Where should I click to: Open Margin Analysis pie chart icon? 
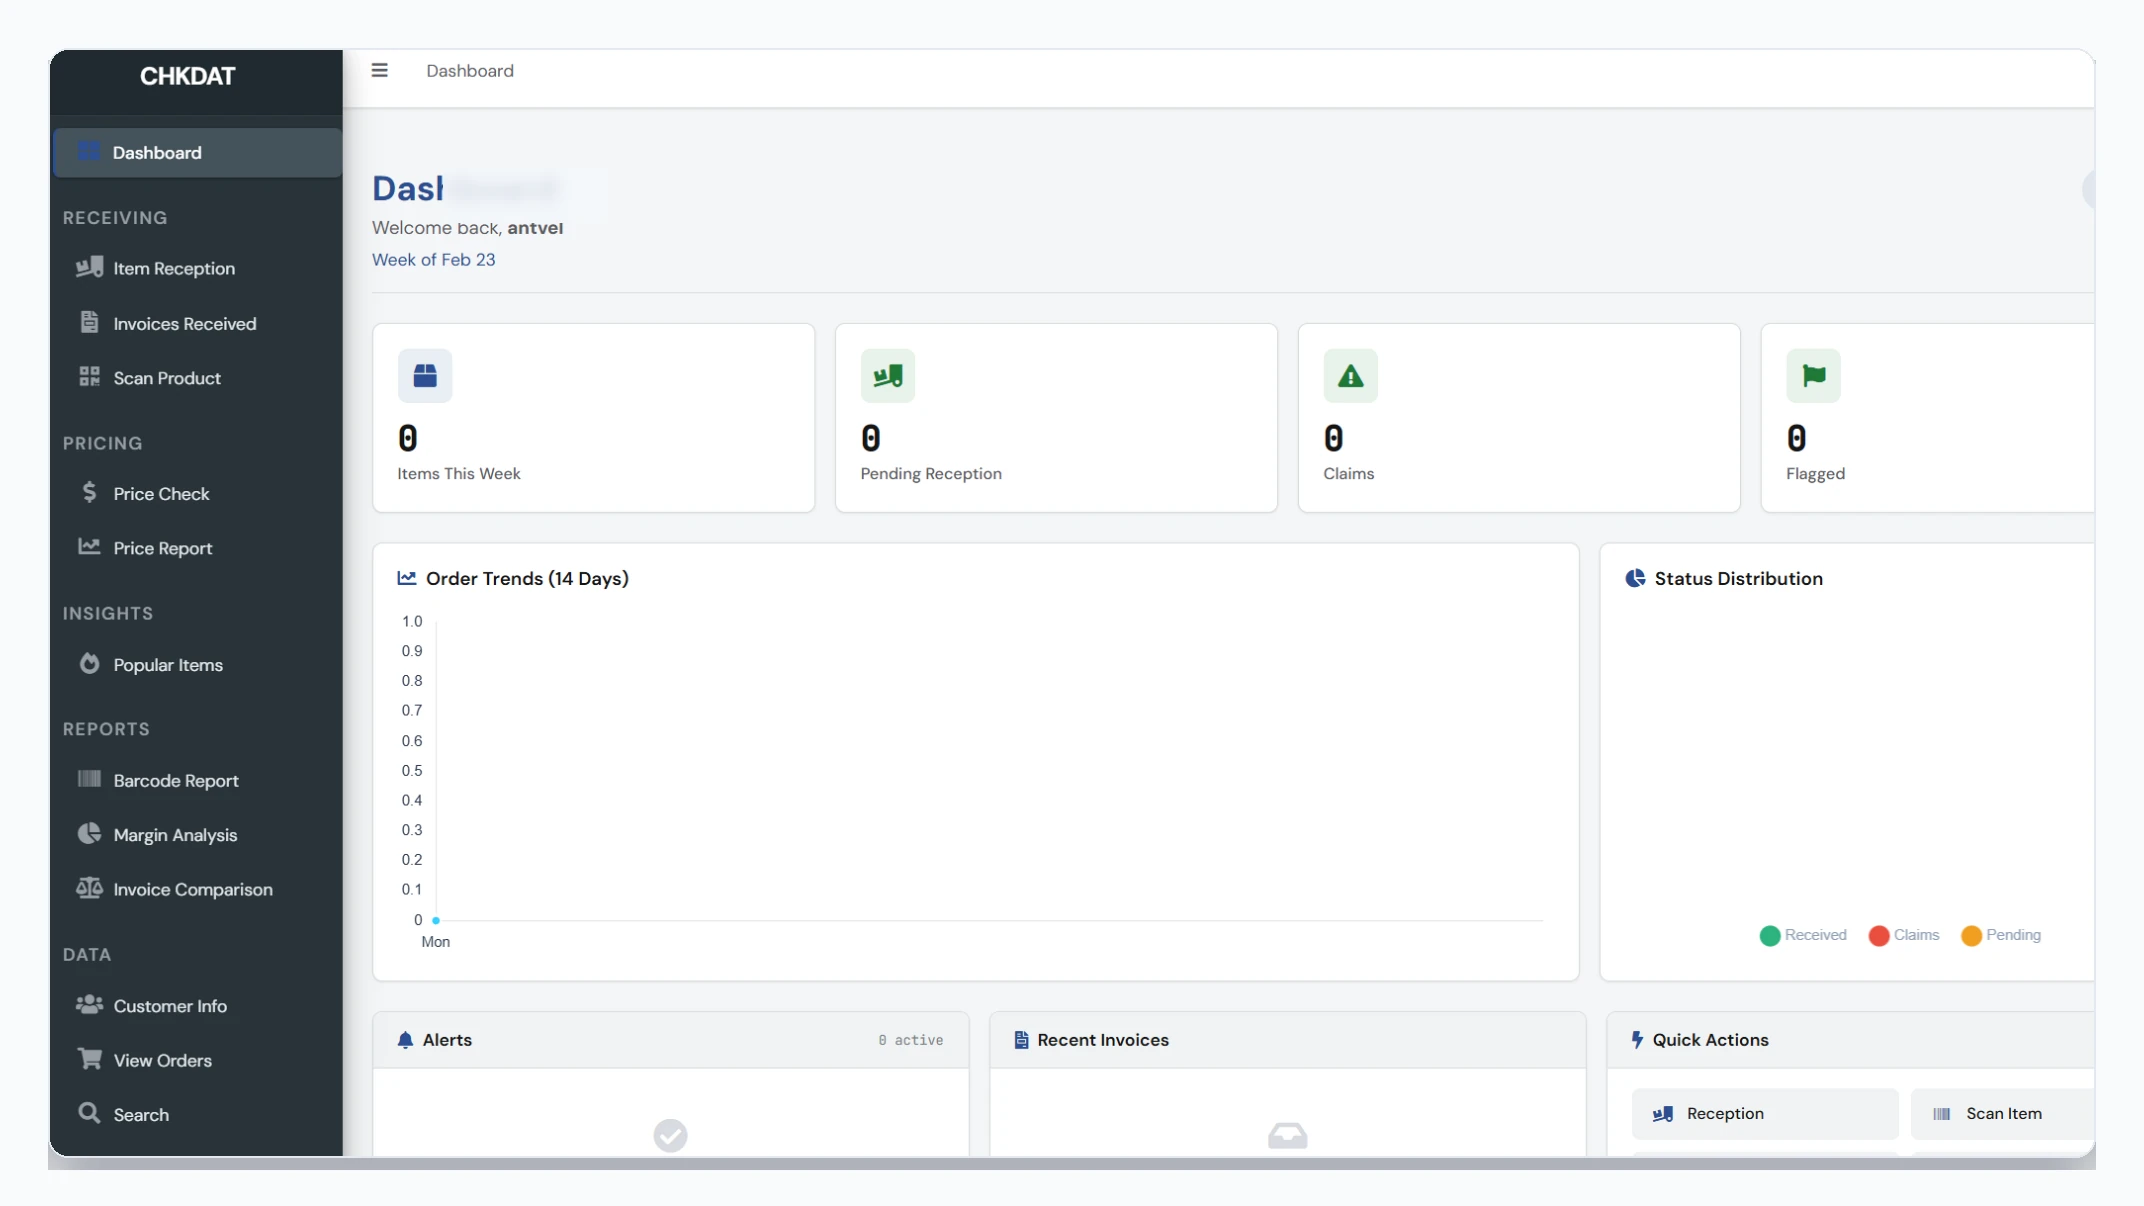[89, 834]
